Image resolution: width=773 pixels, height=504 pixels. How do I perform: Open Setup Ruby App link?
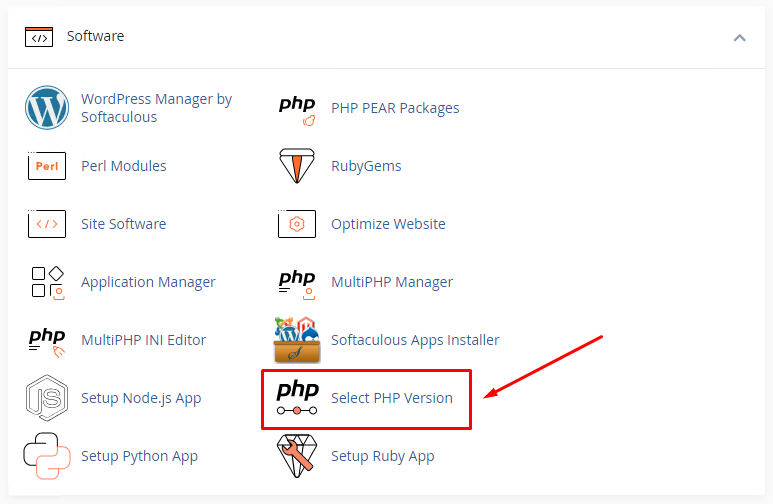click(383, 456)
